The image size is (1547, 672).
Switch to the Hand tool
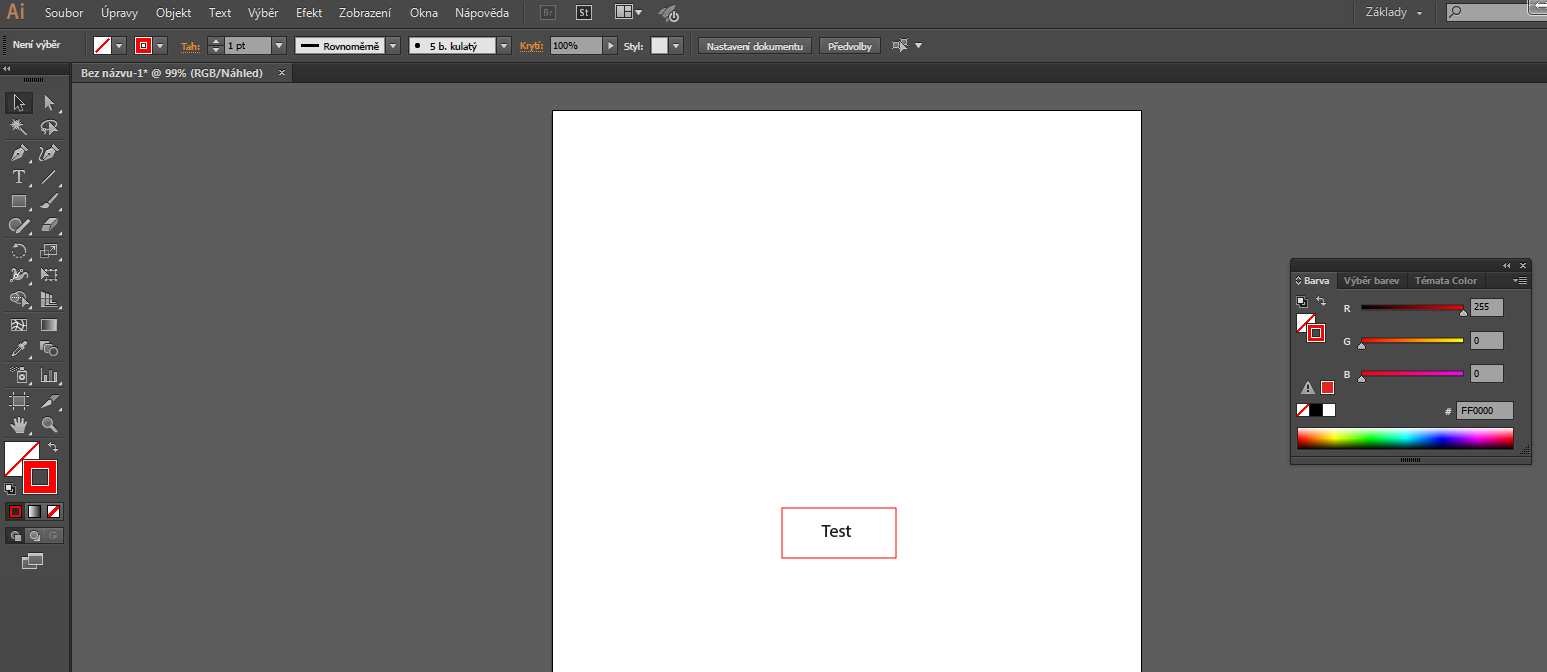pos(18,424)
